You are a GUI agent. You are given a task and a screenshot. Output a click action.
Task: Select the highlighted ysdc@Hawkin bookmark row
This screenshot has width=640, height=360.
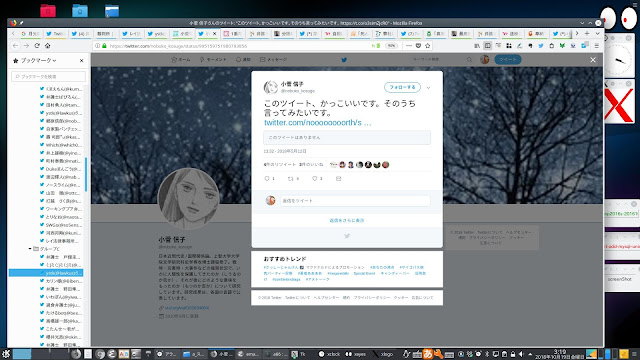(x=46, y=273)
